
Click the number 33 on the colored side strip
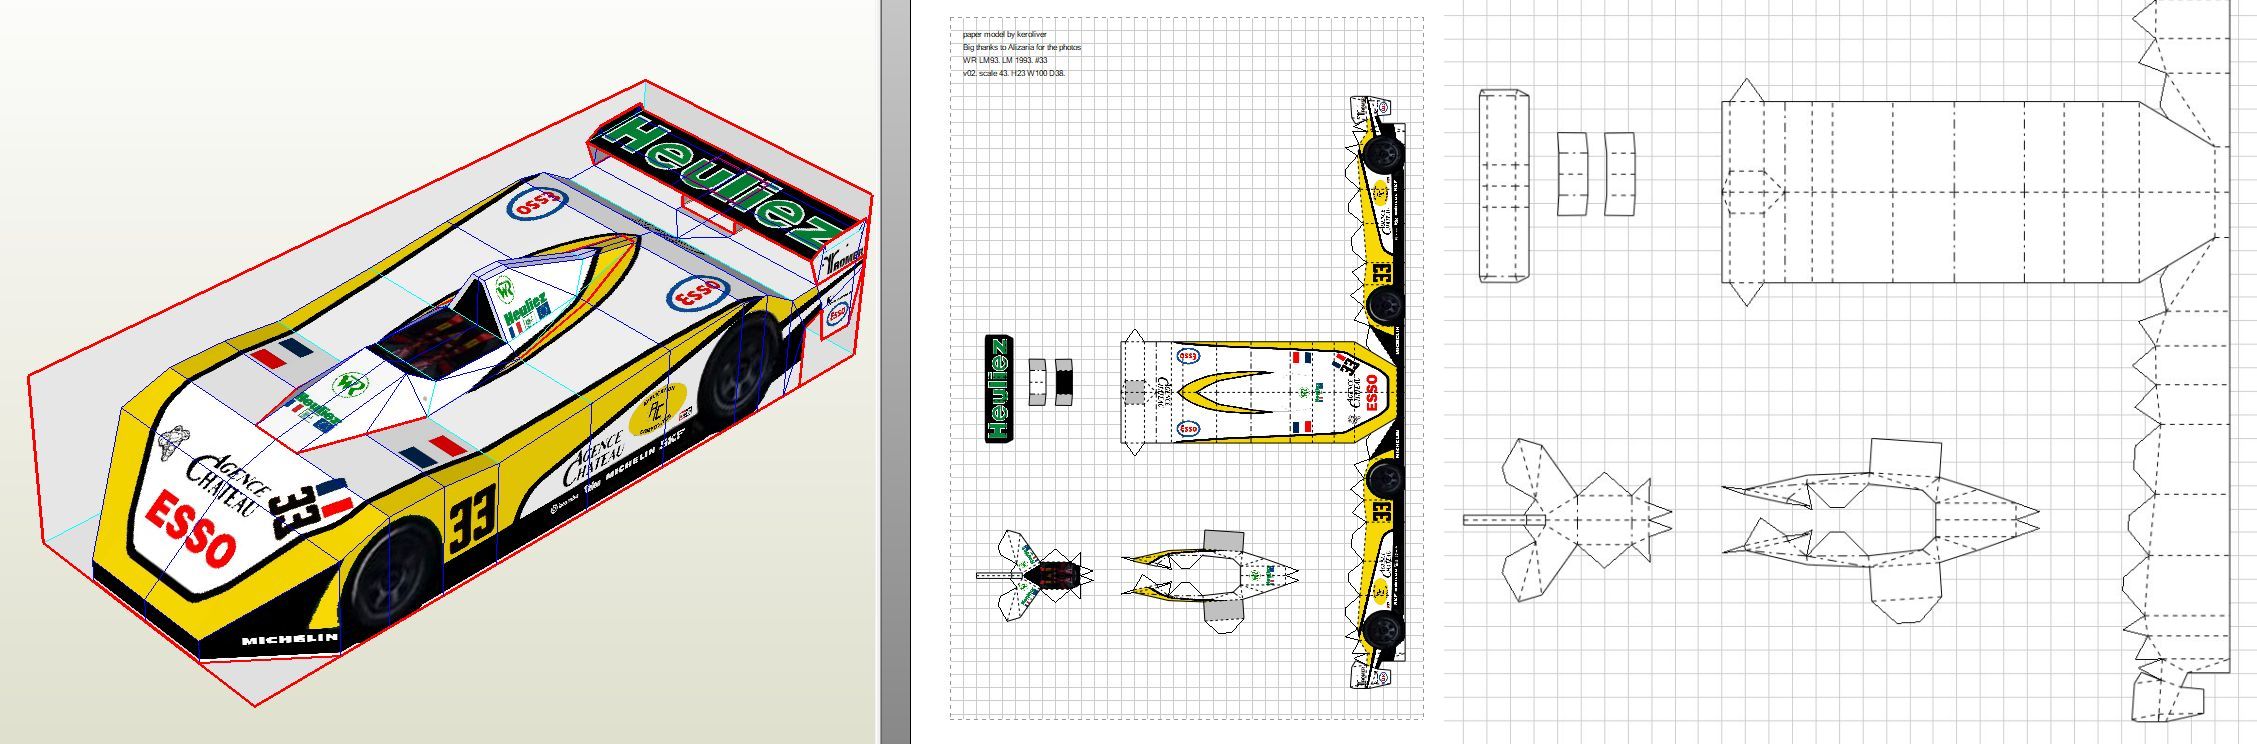[1382, 273]
